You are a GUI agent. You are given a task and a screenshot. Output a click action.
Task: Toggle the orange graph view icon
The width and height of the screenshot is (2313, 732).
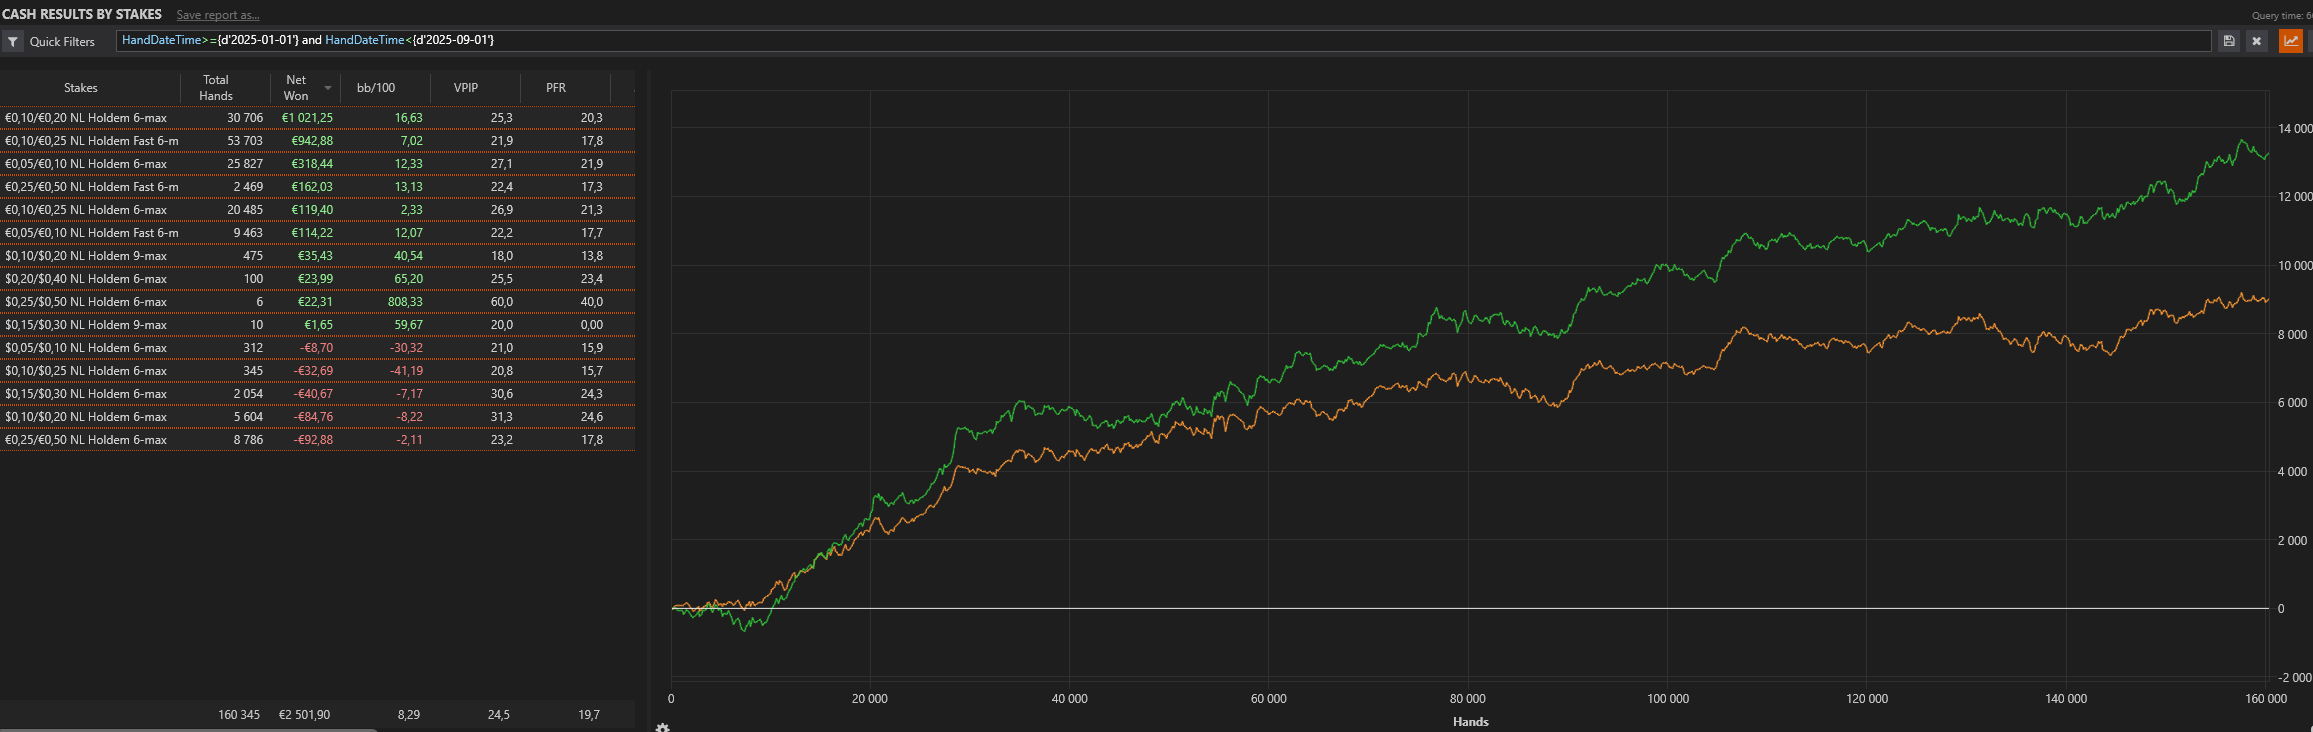pos(2290,41)
